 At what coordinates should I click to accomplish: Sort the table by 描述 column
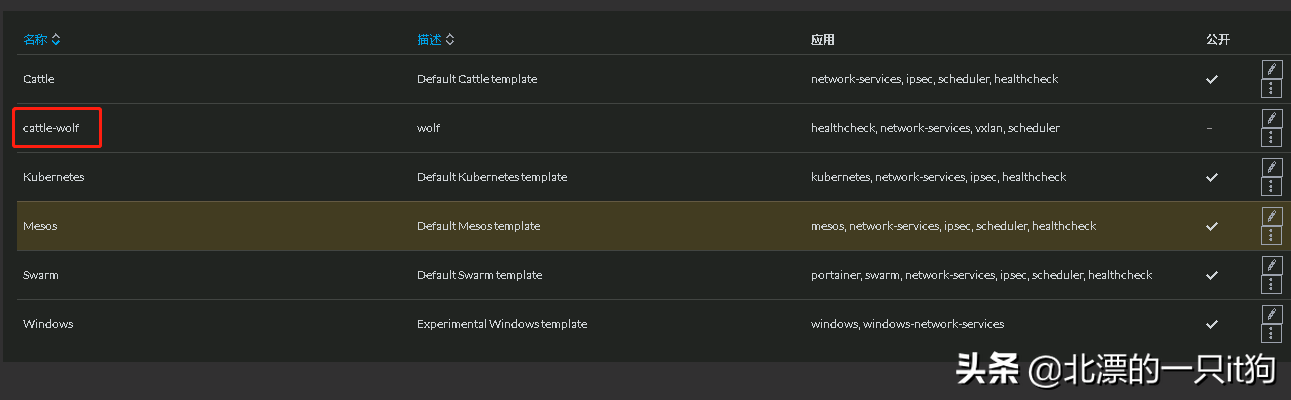pos(435,40)
